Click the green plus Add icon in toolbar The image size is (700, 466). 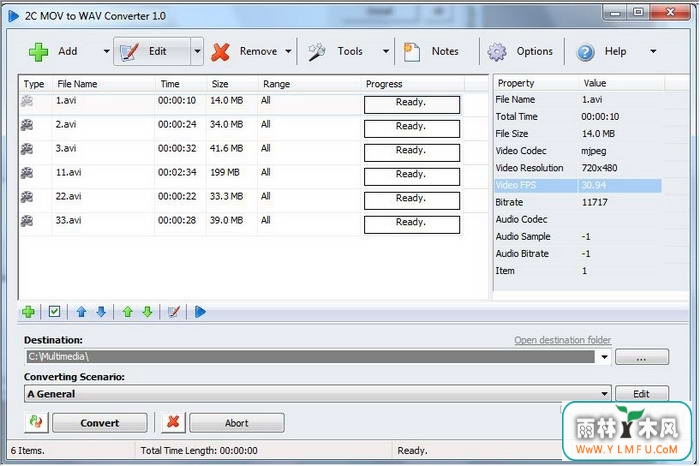pyautogui.click(x=38, y=52)
